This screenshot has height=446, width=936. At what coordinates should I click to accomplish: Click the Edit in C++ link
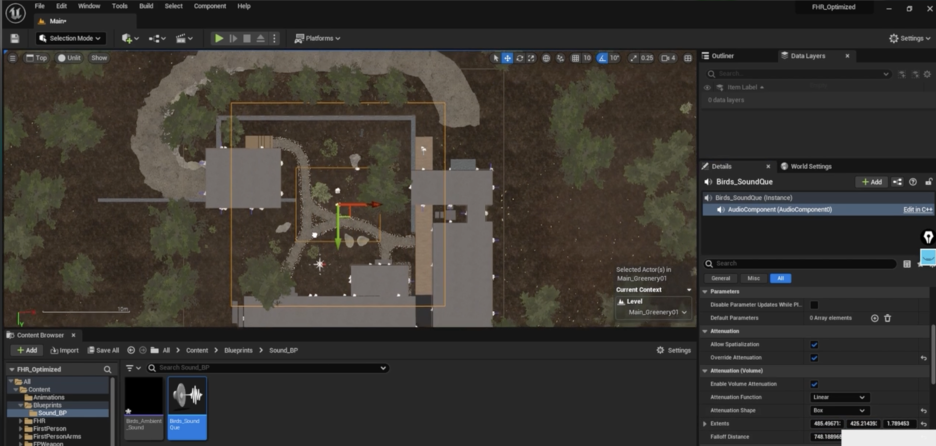[918, 210]
